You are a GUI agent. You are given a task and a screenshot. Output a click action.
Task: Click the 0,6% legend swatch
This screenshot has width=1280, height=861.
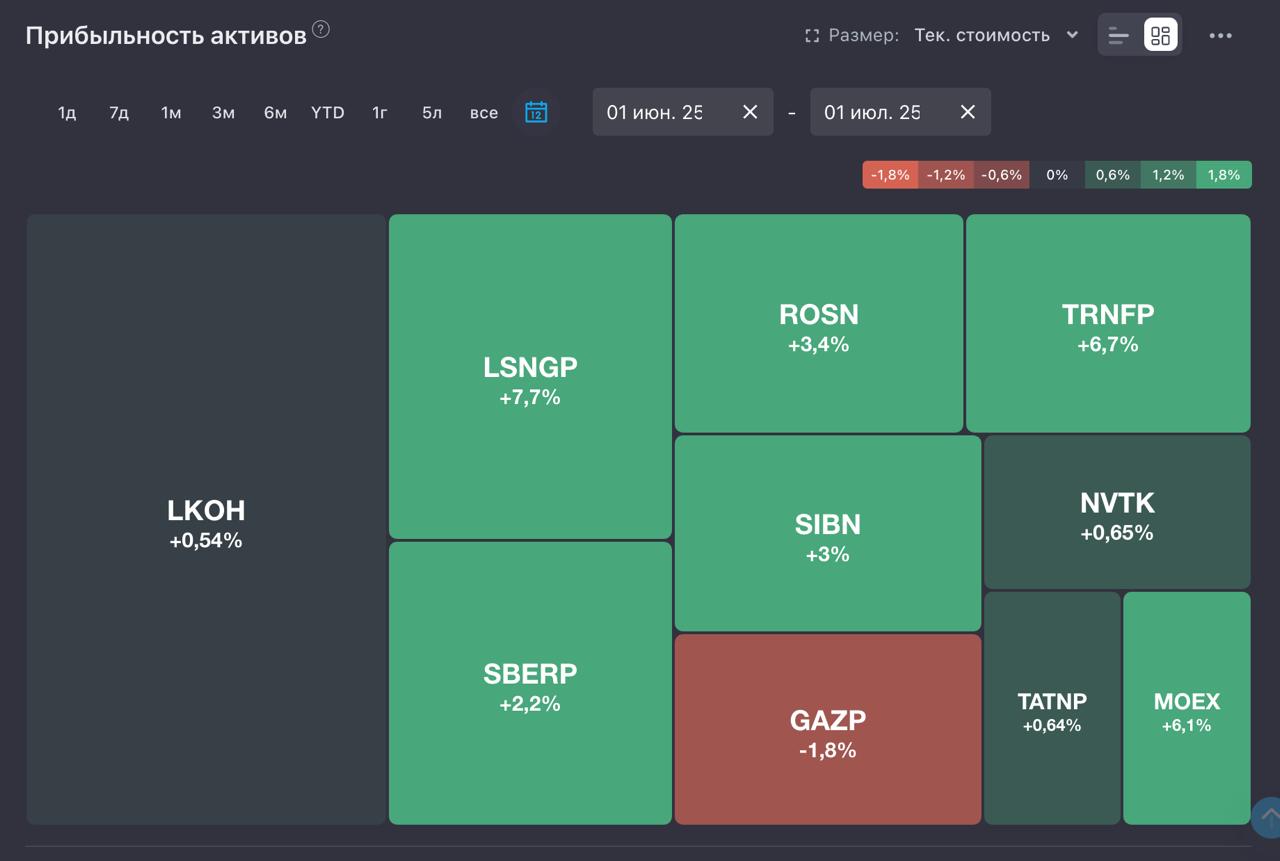(x=1113, y=175)
